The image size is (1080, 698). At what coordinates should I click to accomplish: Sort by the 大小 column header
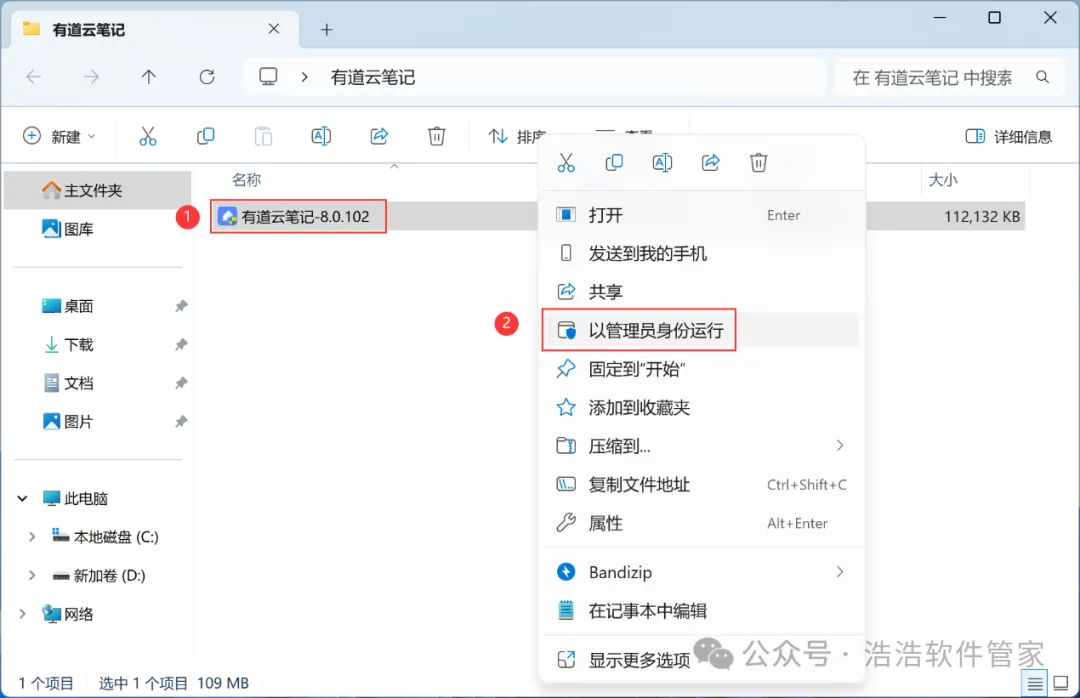[x=942, y=180]
